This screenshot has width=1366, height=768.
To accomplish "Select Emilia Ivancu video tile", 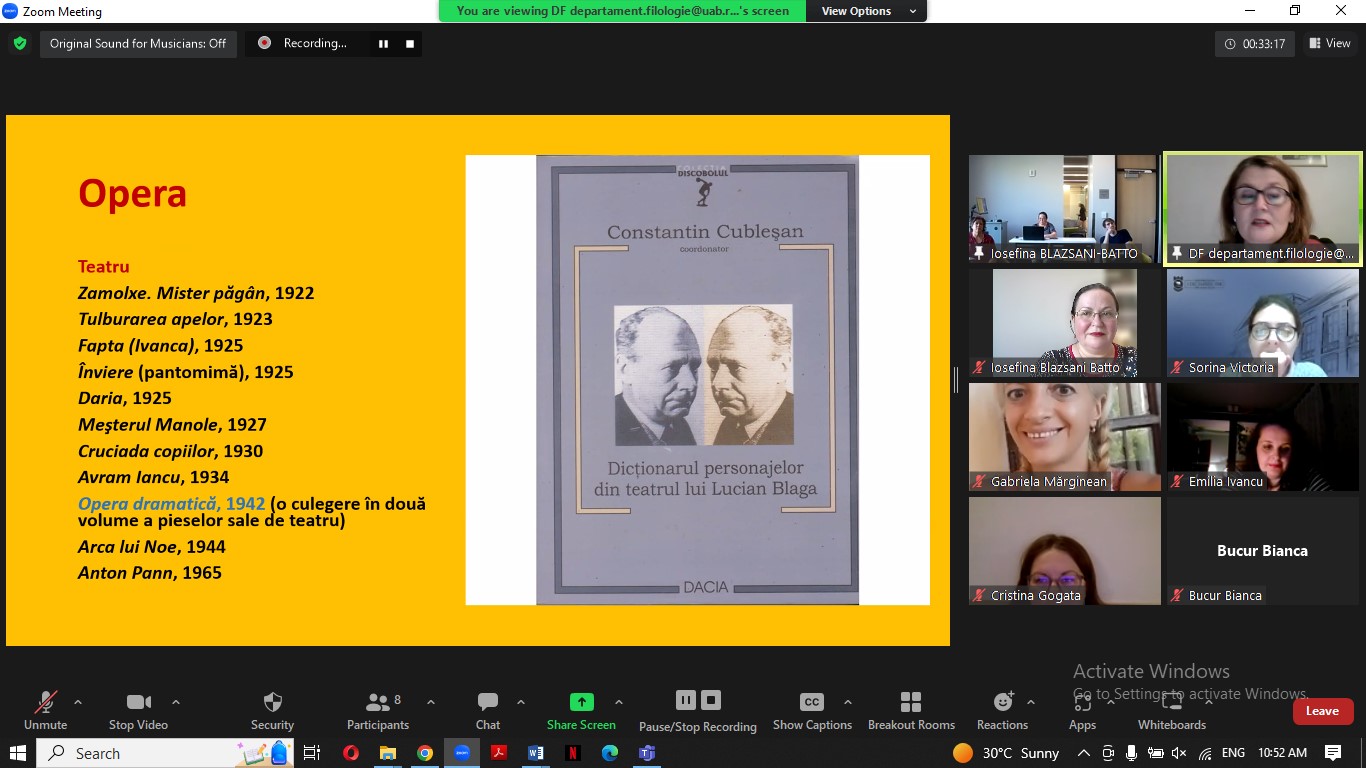I will [x=1263, y=437].
